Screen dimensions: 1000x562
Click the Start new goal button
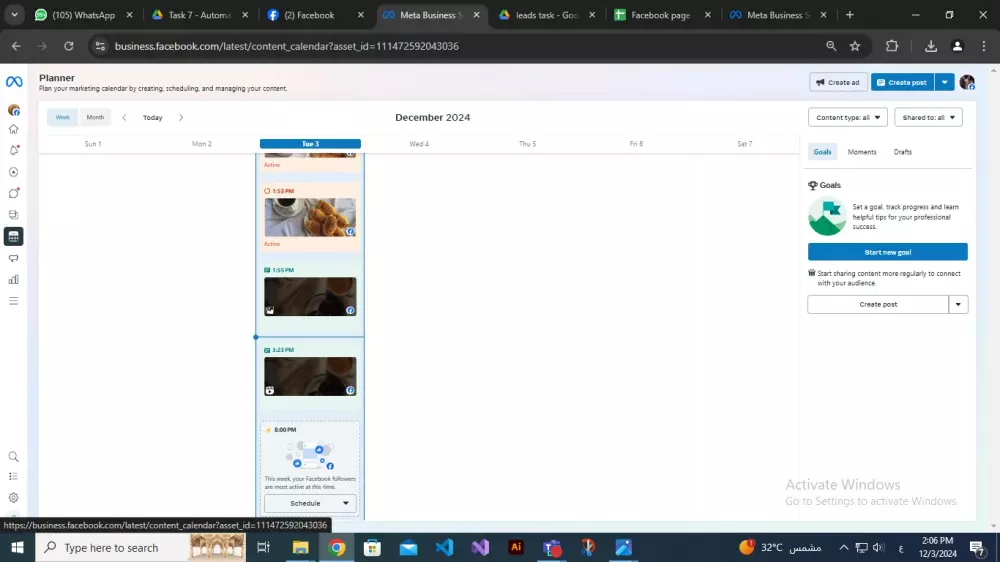coord(887,252)
